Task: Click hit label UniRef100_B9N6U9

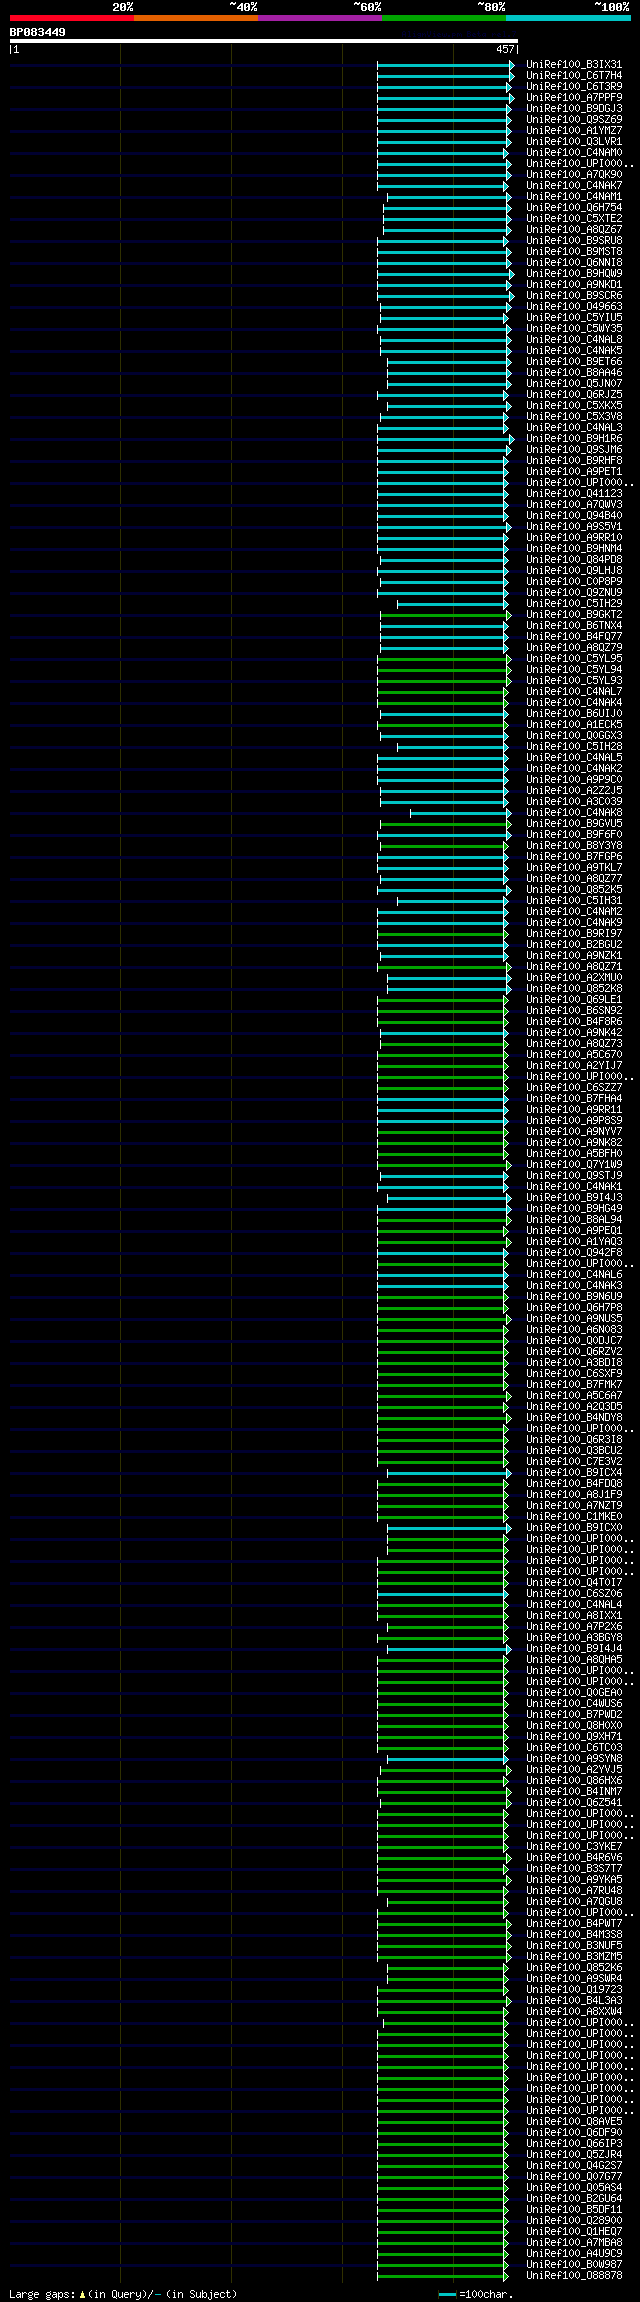Action: [574, 1297]
